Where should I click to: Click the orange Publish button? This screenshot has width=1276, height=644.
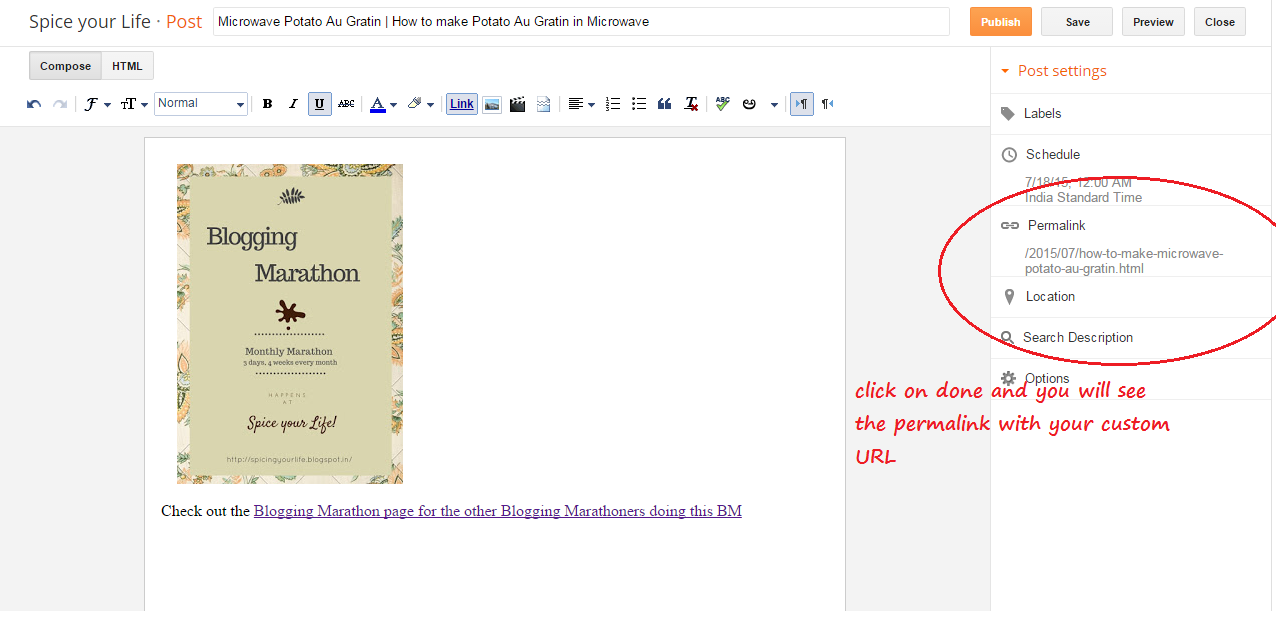pos(1000,22)
